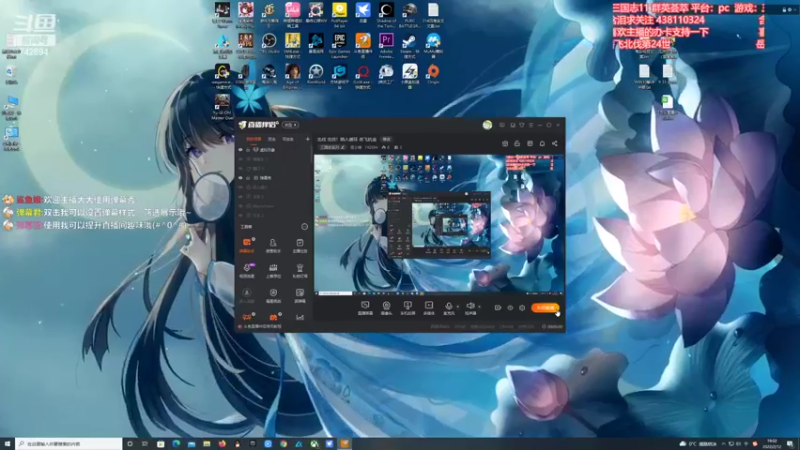
Task: Click the user avatar in streaming app title bar
Action: click(x=487, y=125)
